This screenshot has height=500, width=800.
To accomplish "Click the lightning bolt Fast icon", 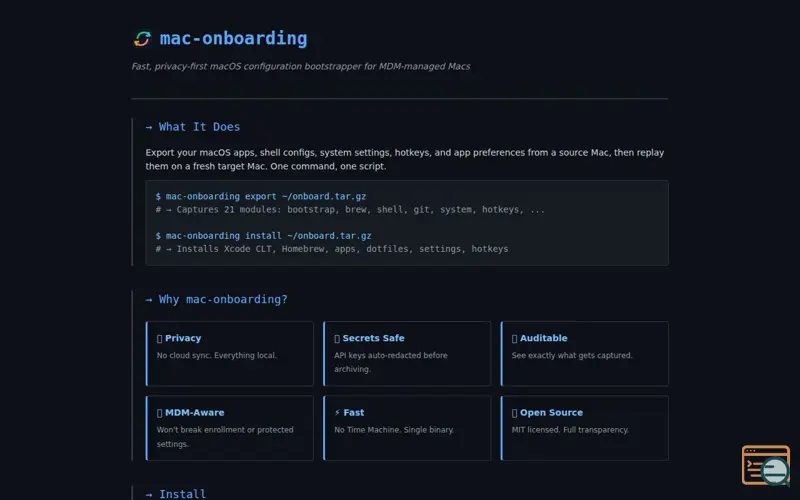I will [x=337, y=412].
